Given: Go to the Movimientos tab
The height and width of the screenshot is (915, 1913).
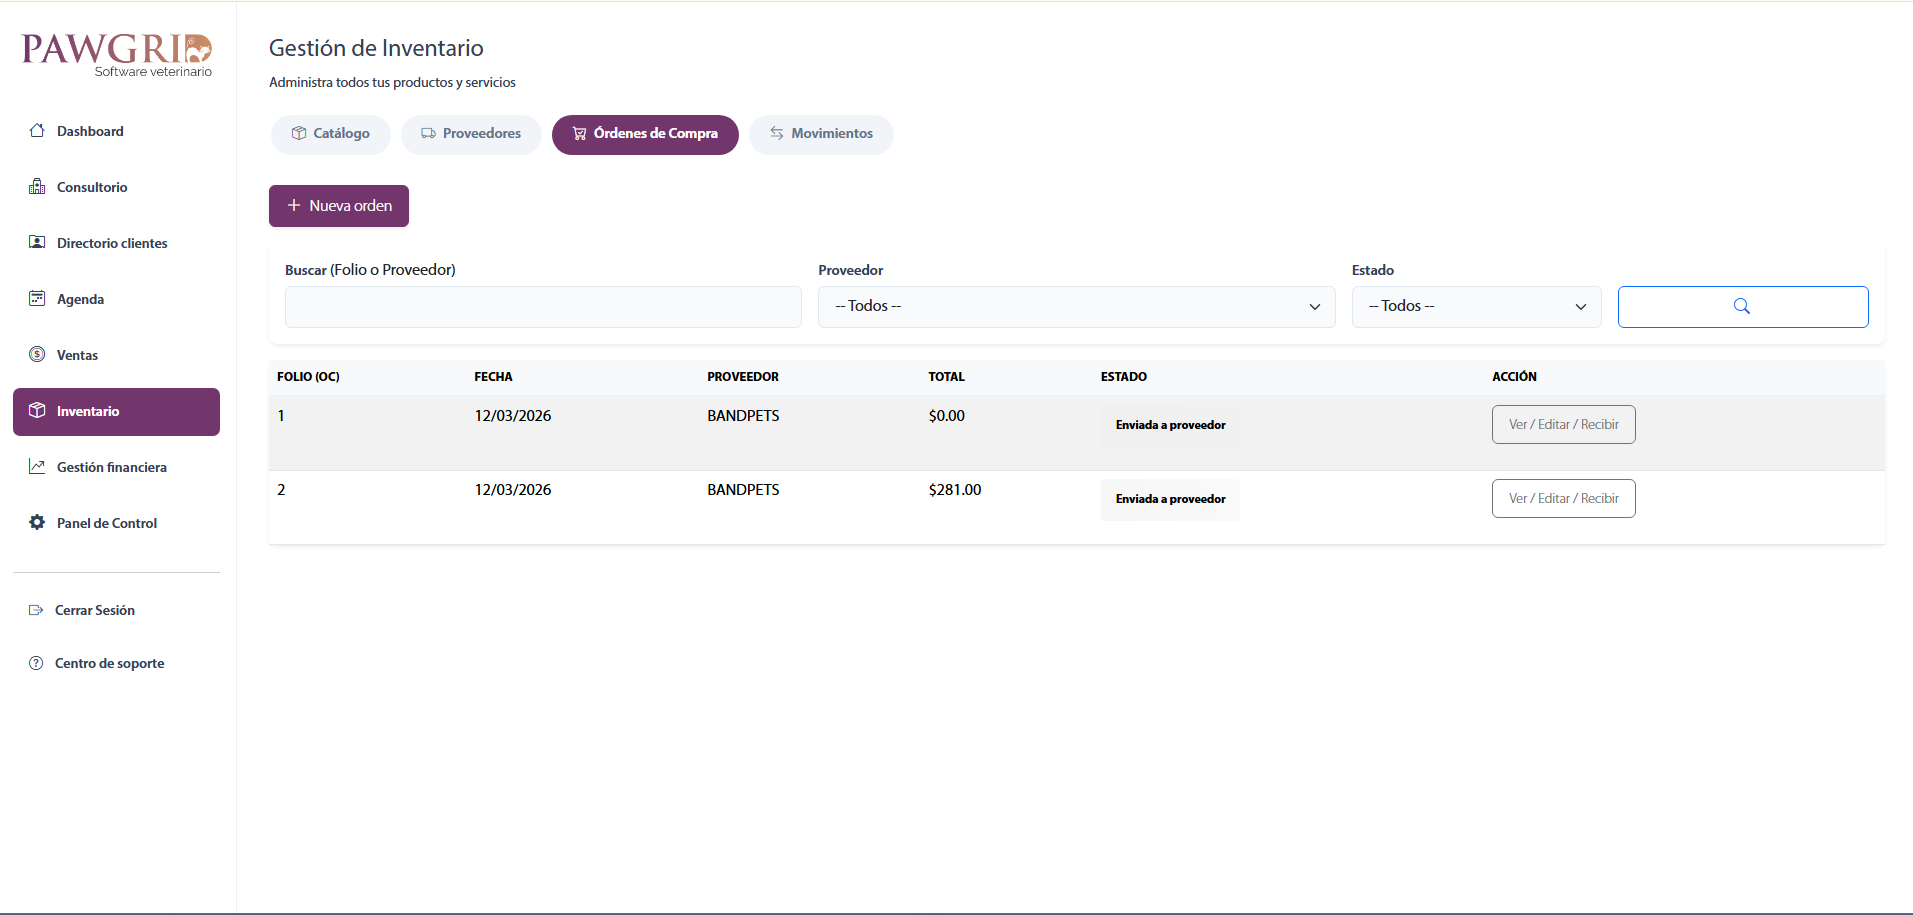Looking at the screenshot, I should [821, 134].
